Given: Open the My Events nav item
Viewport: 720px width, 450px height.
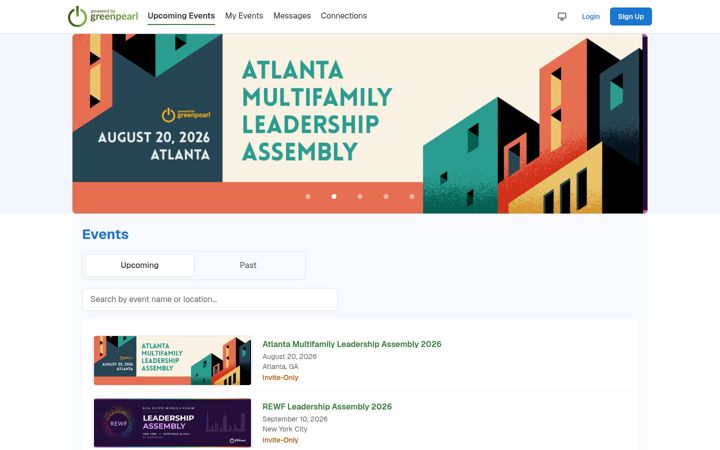Looking at the screenshot, I should coord(244,16).
